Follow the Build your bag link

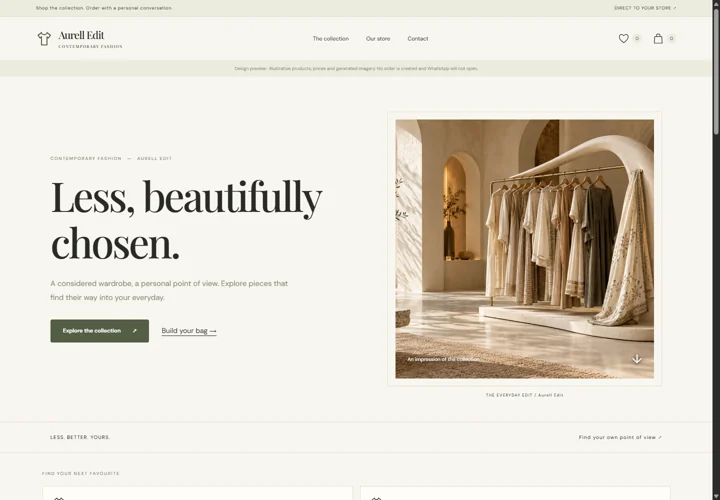pyautogui.click(x=189, y=331)
